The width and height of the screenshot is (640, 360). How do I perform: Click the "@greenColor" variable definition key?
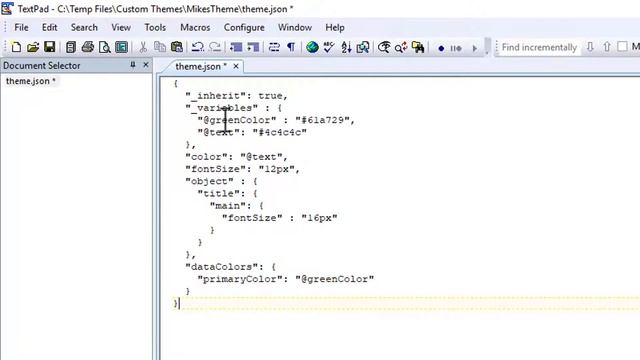[237, 120]
